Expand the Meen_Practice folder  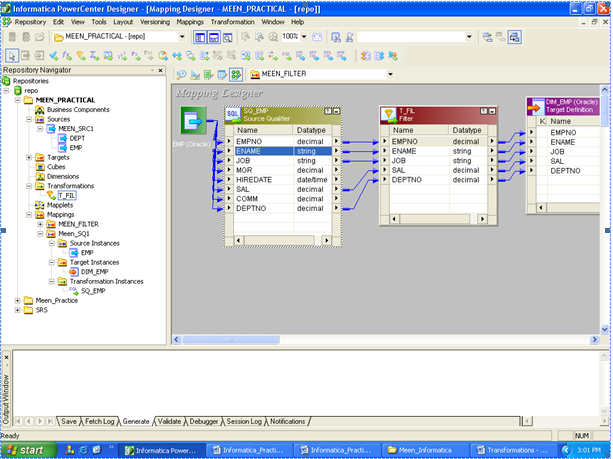point(18,301)
